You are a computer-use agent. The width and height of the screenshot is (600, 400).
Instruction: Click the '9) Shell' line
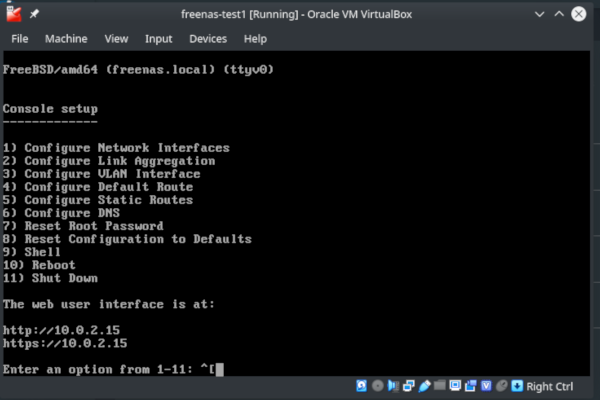[x=32, y=252]
